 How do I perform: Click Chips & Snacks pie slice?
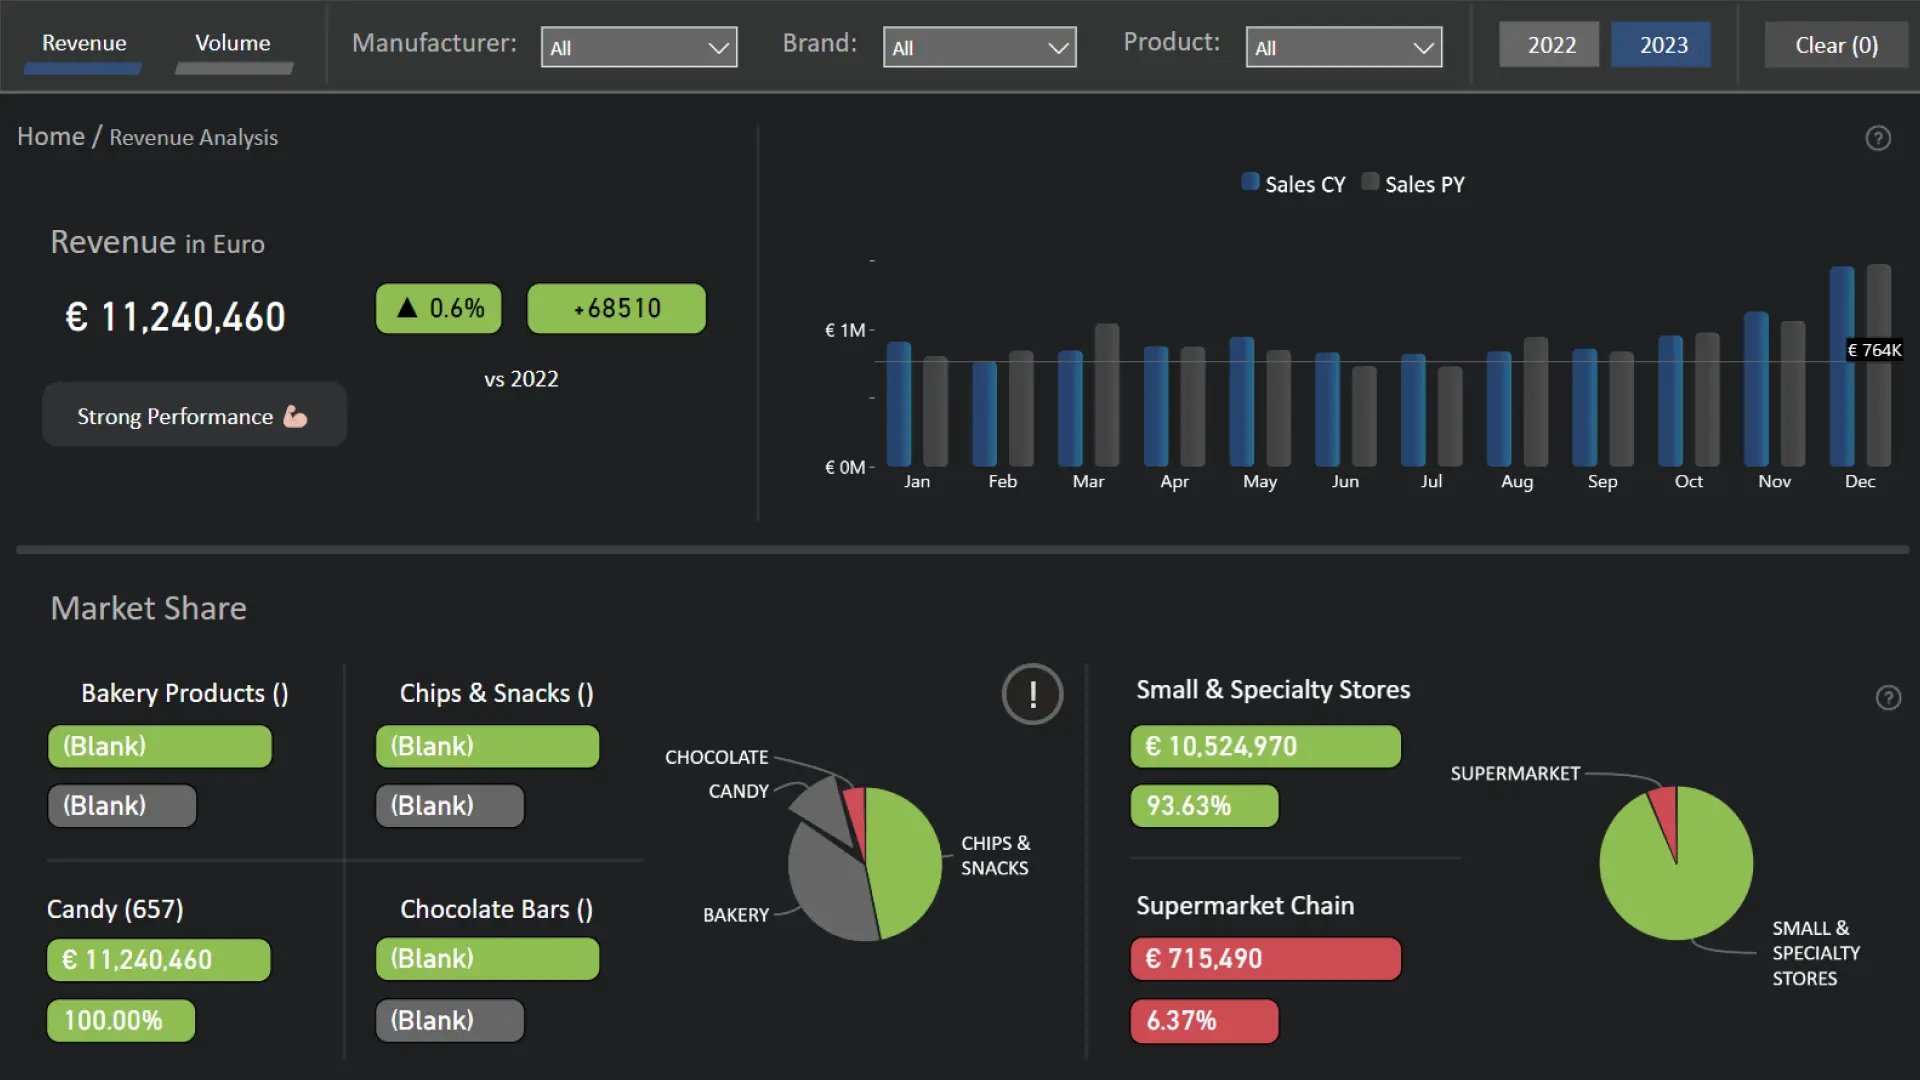point(905,862)
